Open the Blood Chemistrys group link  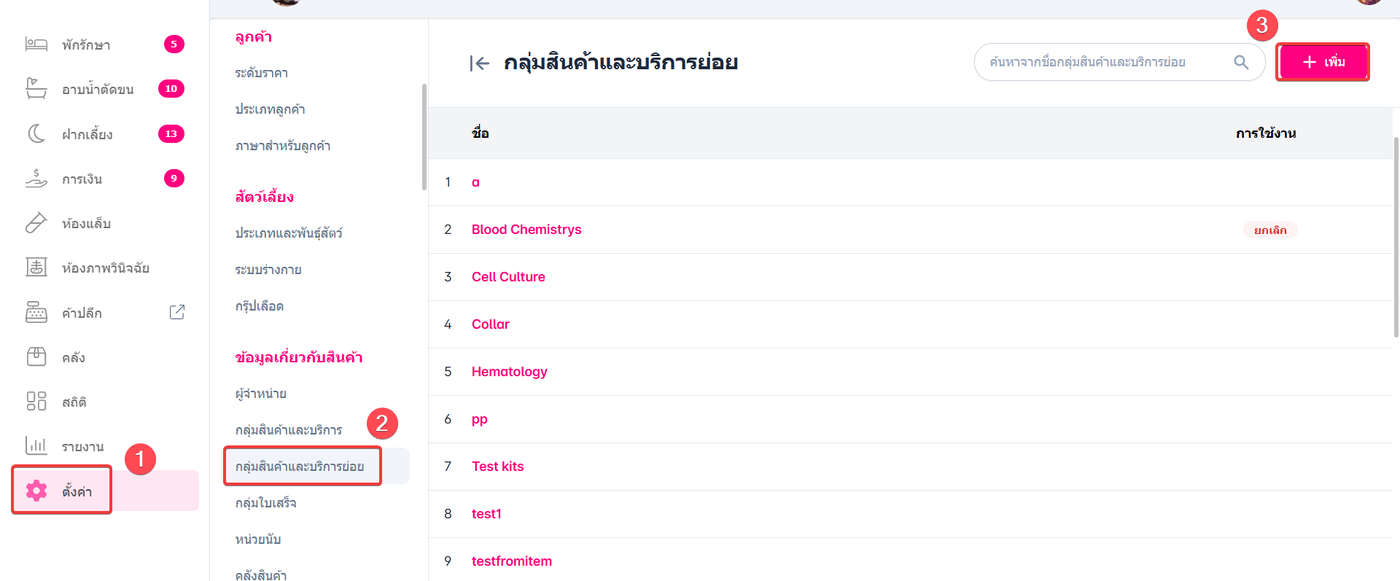[x=526, y=229]
